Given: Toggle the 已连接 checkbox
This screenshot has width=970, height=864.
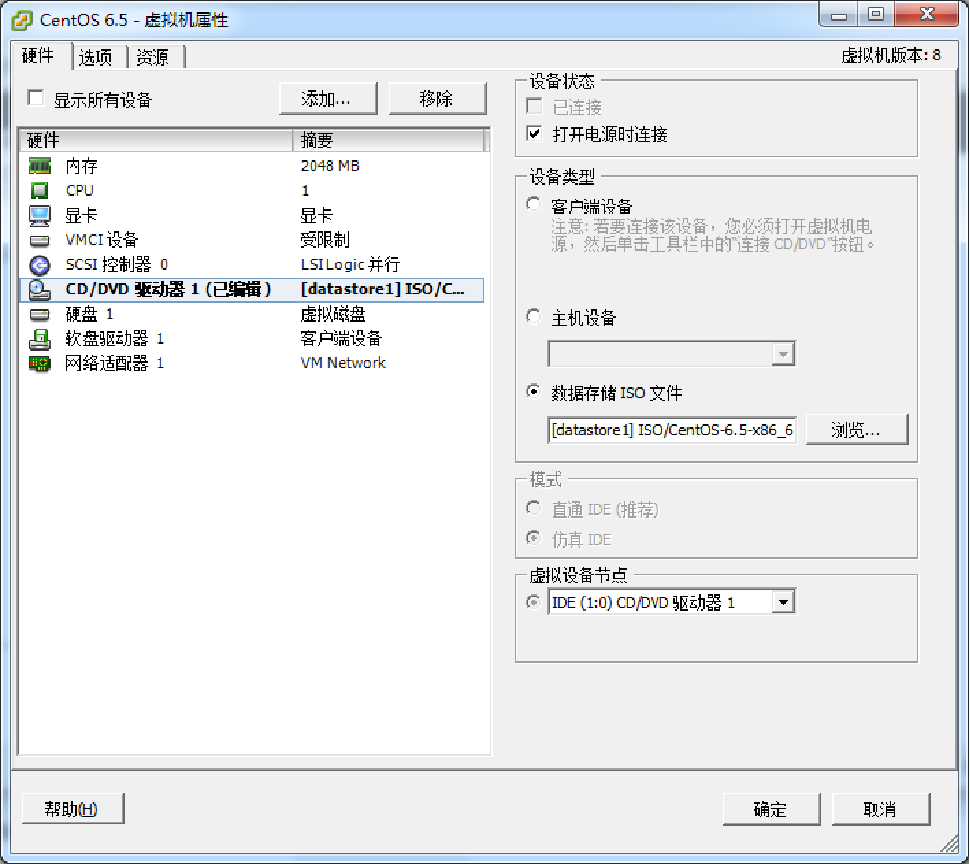Looking at the screenshot, I should (x=534, y=106).
